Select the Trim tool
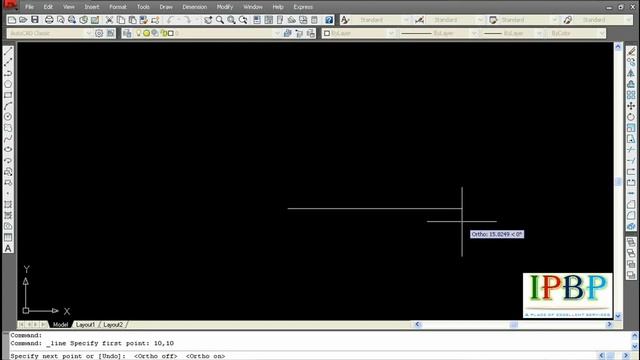The height and width of the screenshot is (360, 640). [631, 149]
